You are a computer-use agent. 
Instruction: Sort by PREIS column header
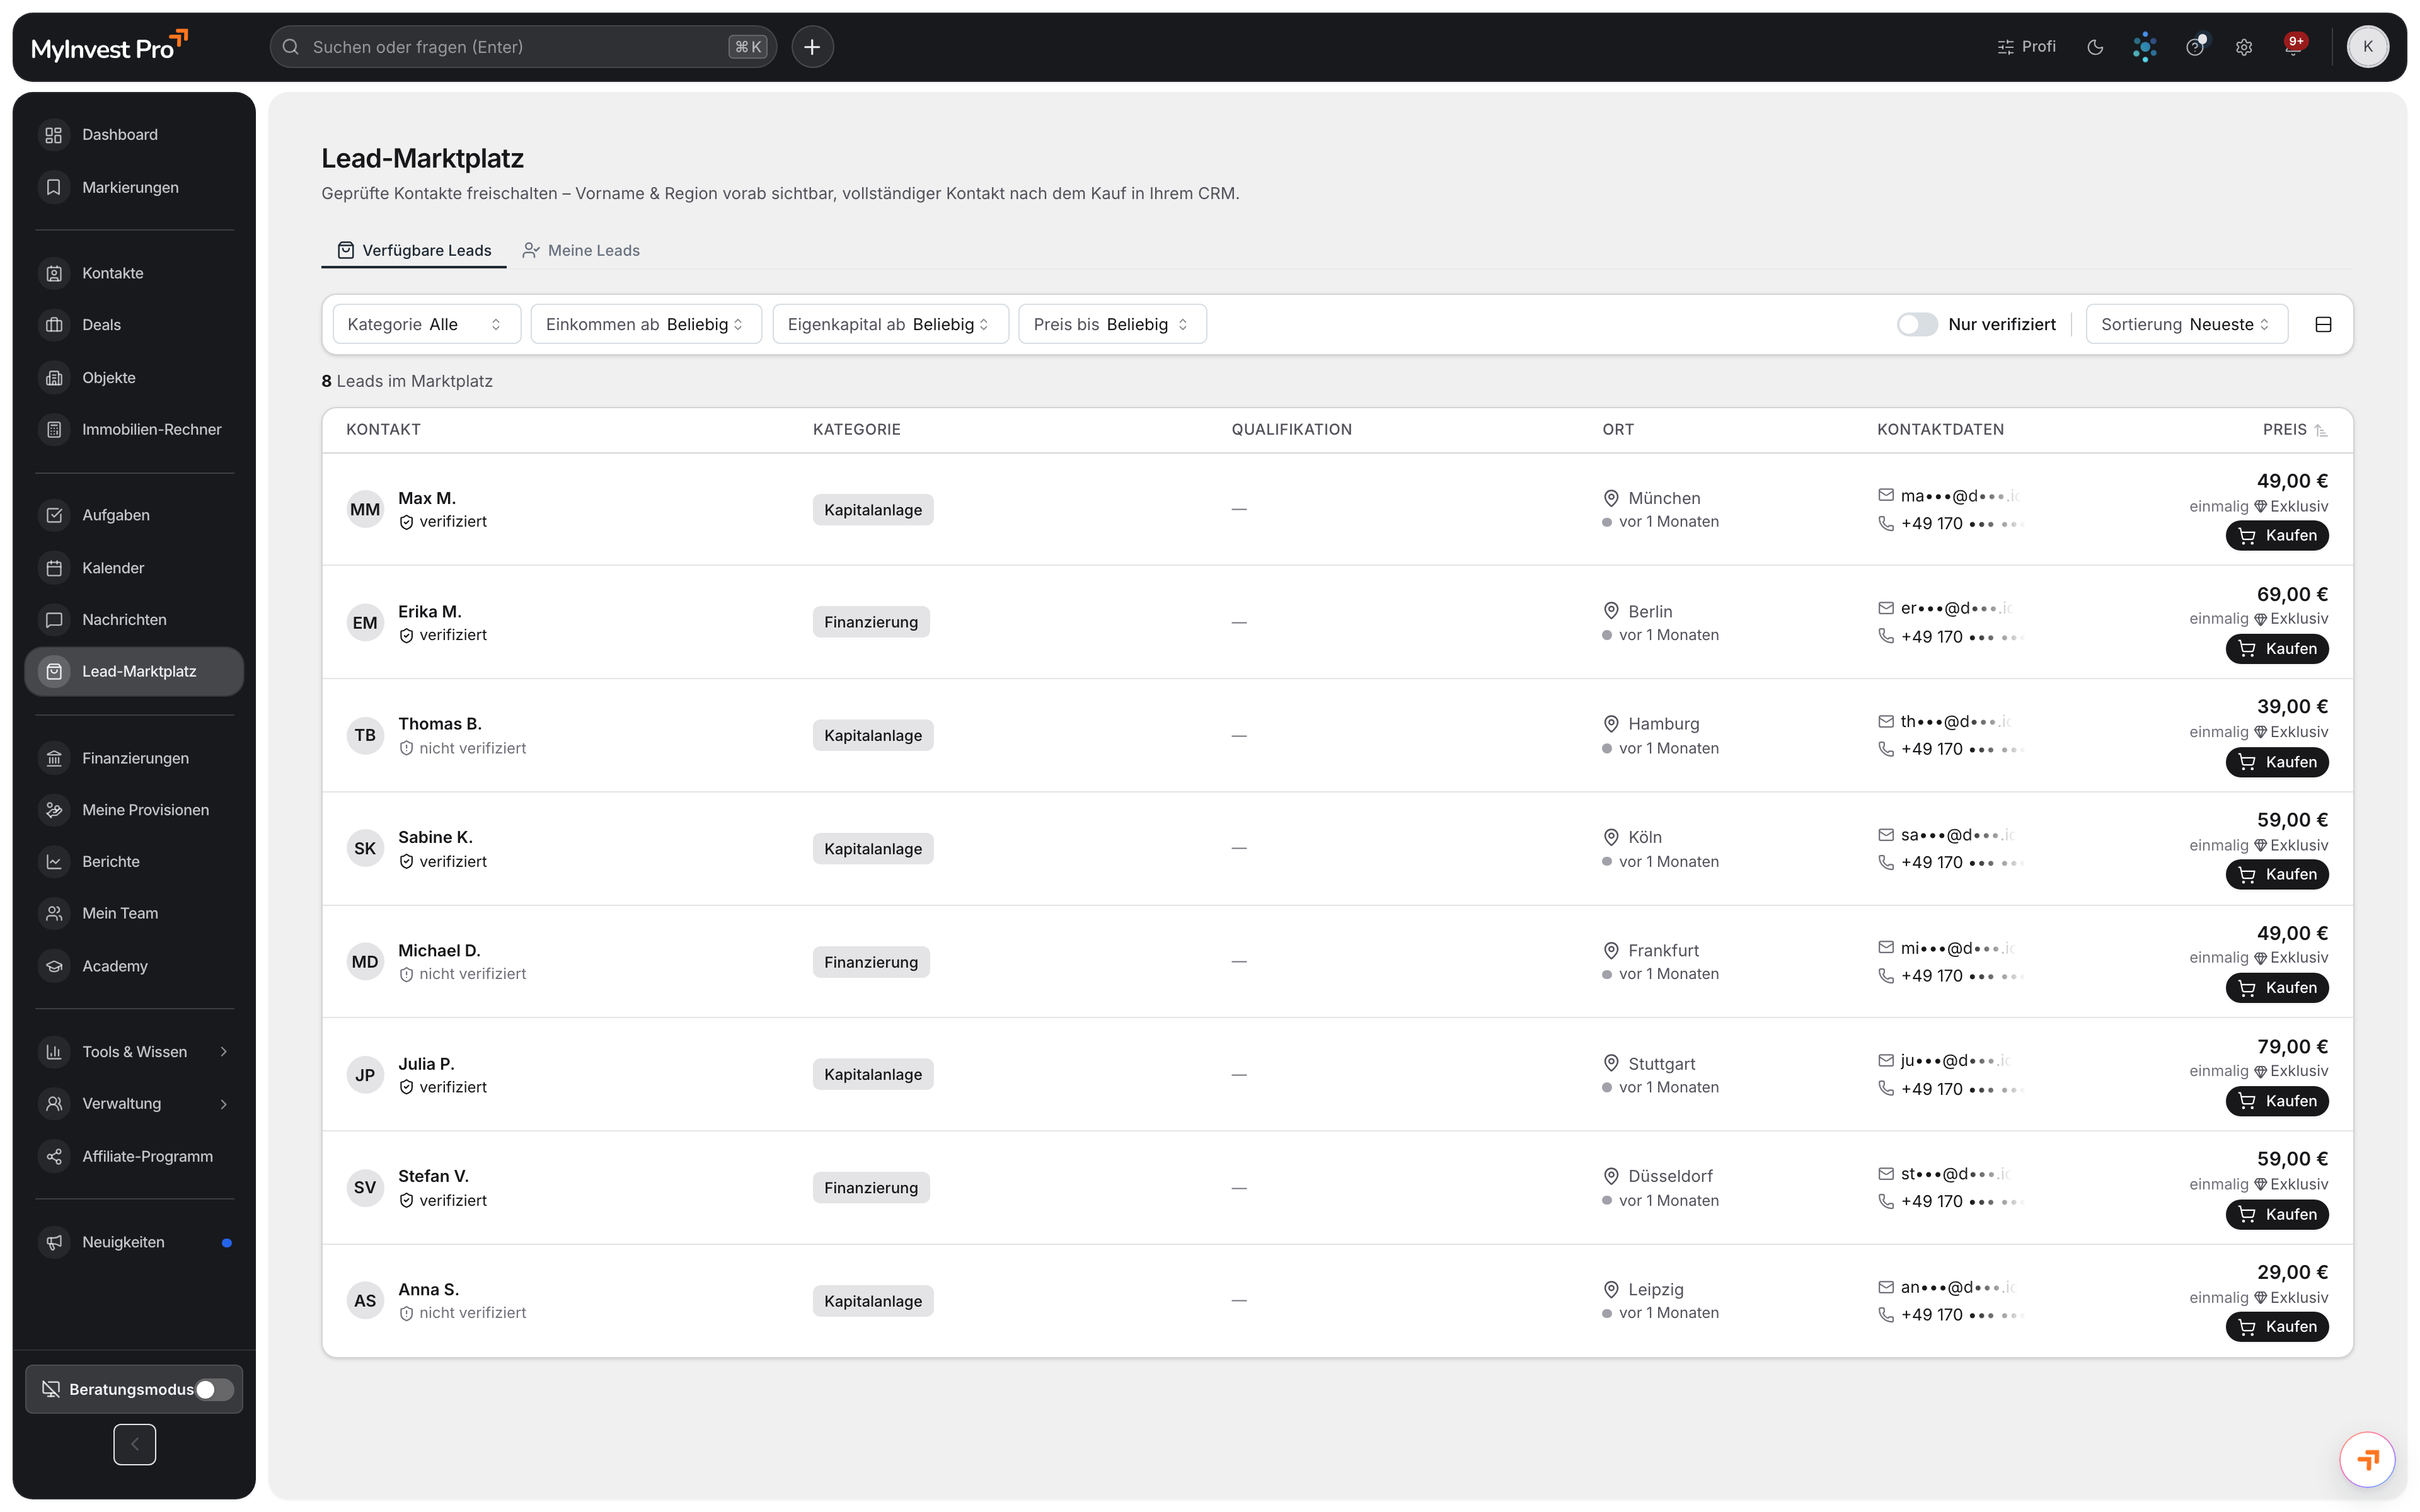(x=2295, y=430)
